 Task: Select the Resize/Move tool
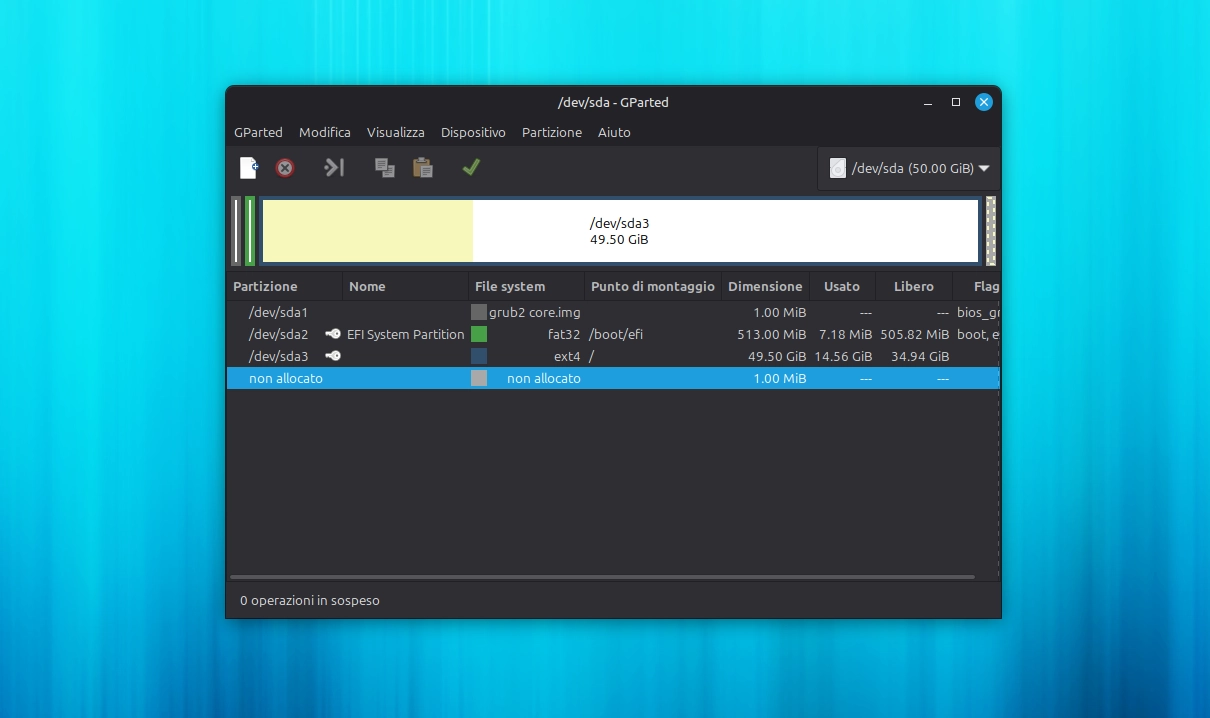pos(333,167)
